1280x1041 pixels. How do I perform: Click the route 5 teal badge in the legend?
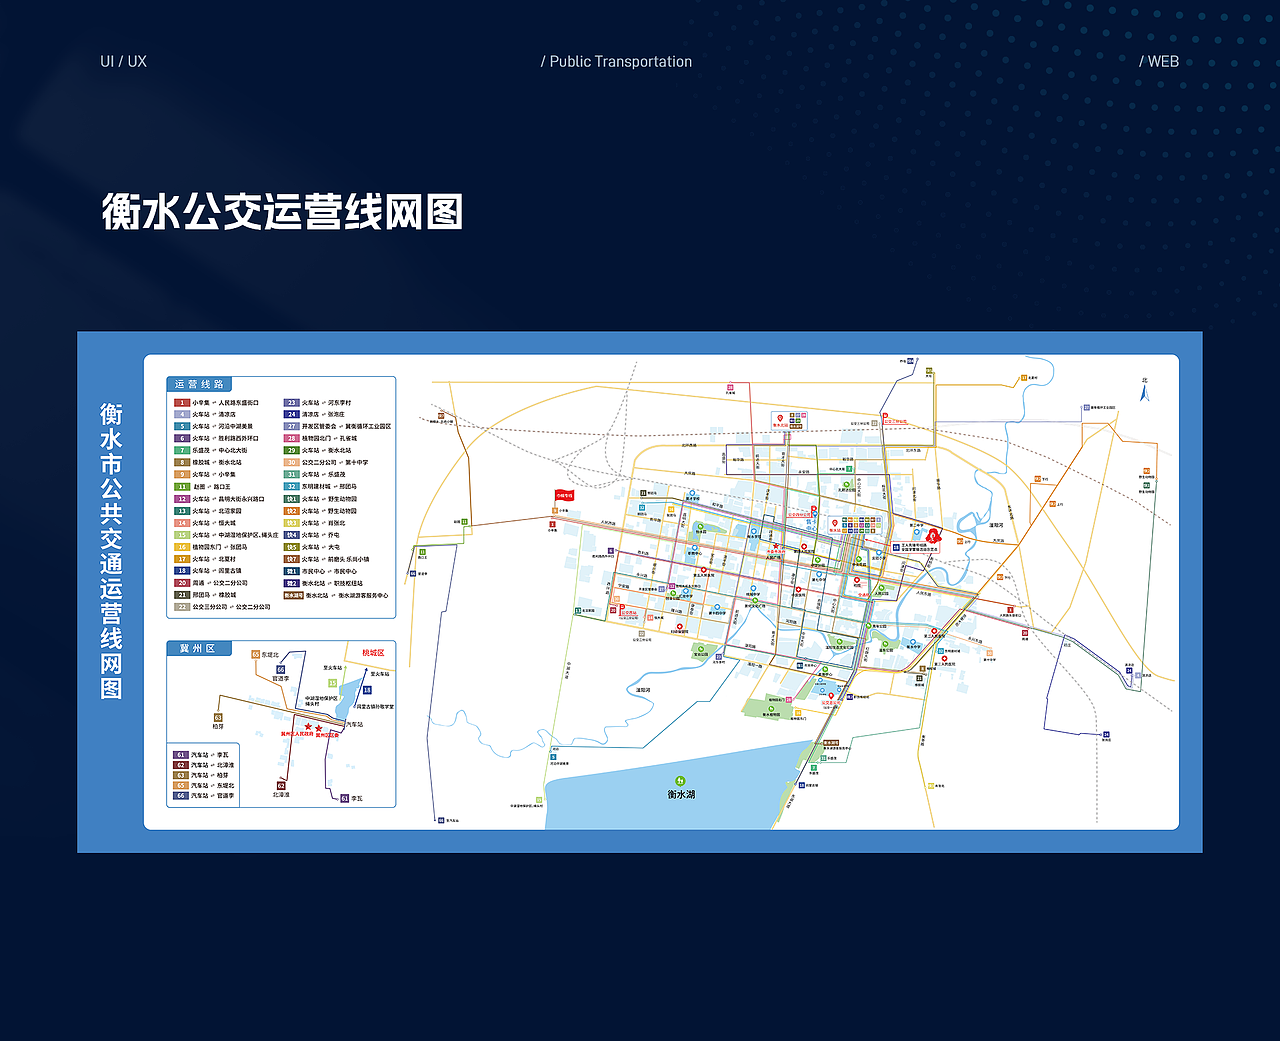pos(182,426)
